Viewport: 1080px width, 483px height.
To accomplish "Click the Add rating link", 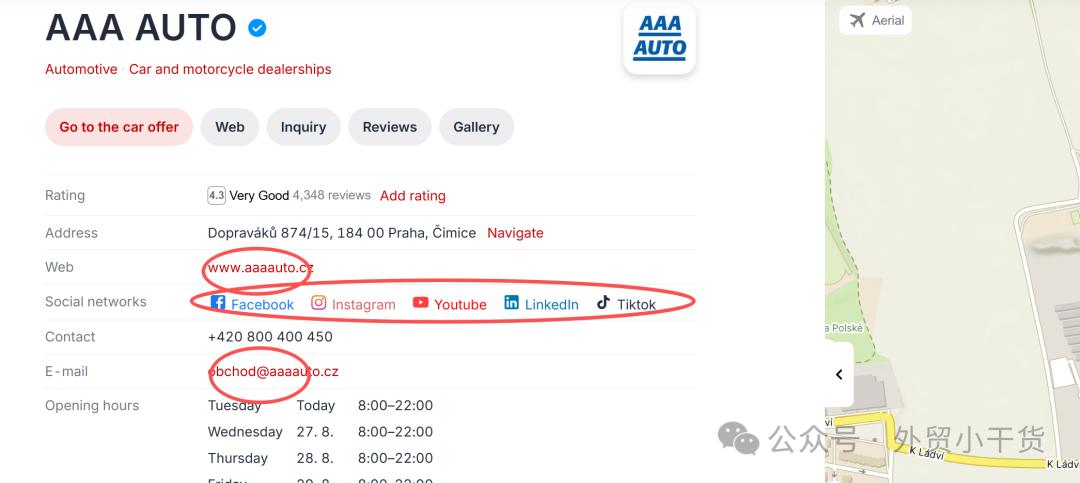I will pos(413,196).
